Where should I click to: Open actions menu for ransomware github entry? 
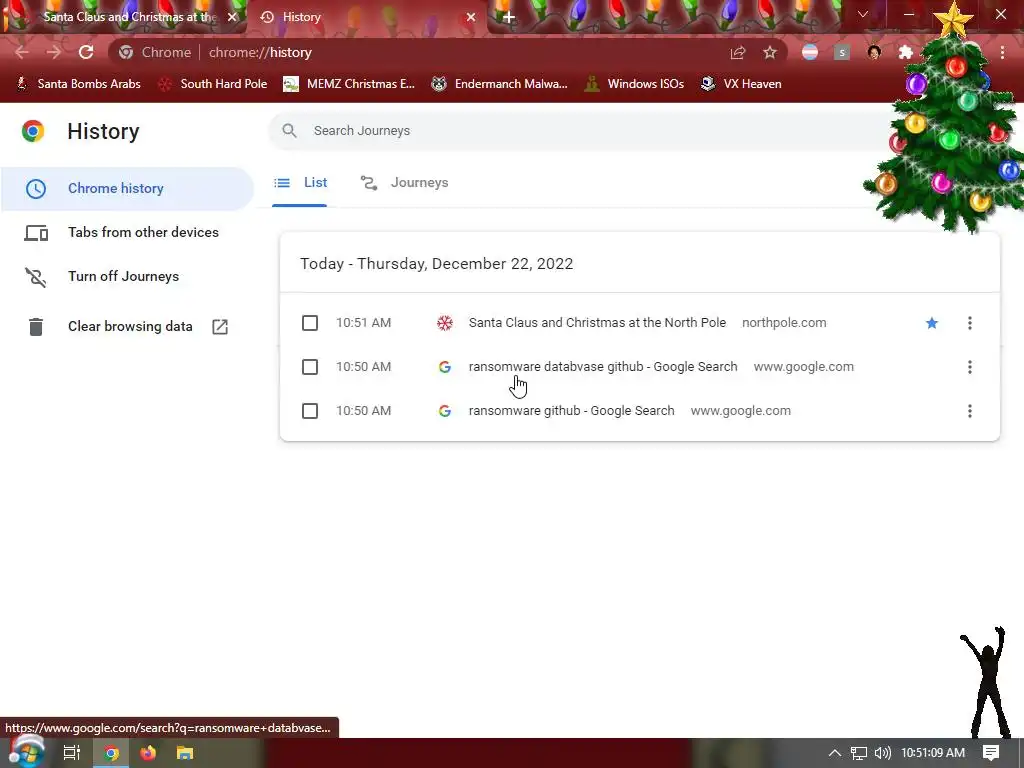coord(970,411)
